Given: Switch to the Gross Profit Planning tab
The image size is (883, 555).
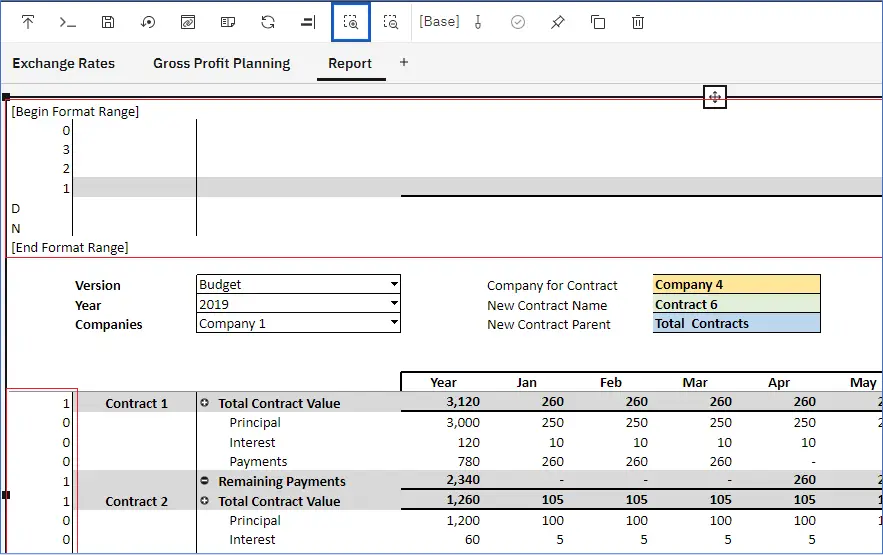Looking at the screenshot, I should (221, 63).
